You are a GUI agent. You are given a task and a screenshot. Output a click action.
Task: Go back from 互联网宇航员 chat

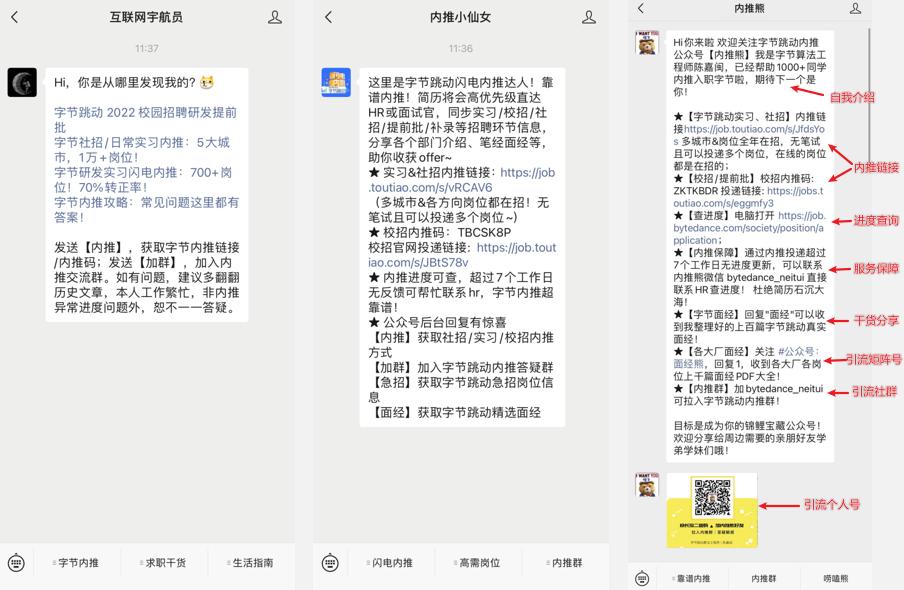(x=15, y=17)
